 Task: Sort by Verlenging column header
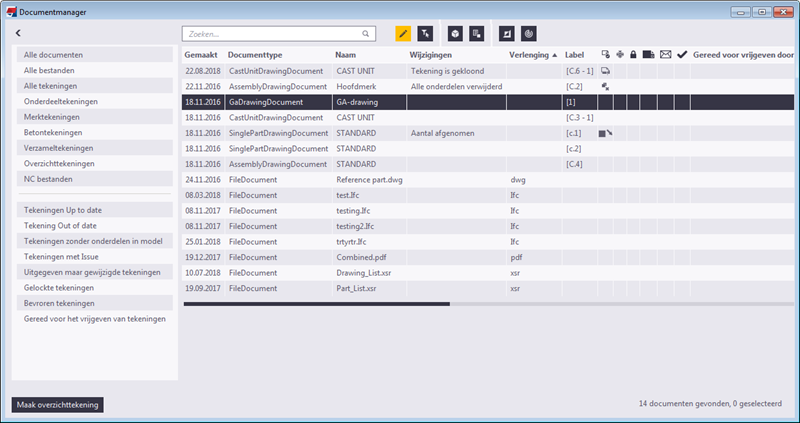pos(532,55)
